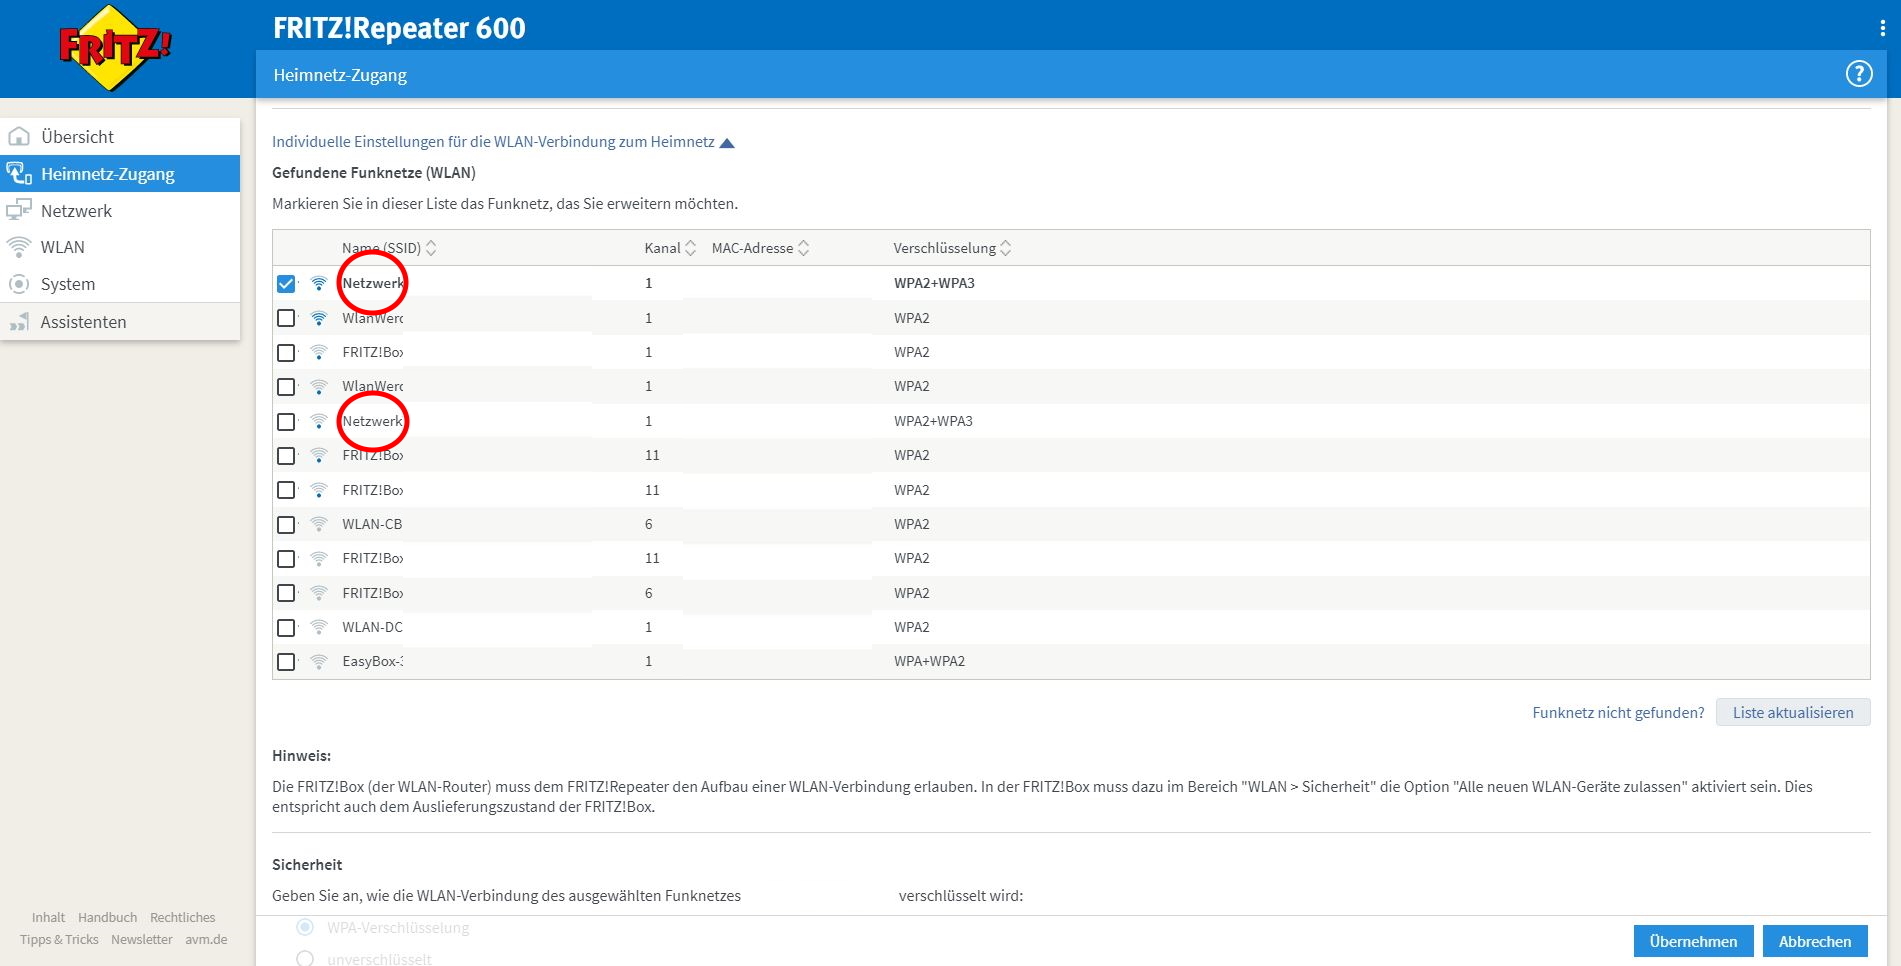This screenshot has height=966, width=1901.
Task: Click the FRITZ! logo
Action: coord(115,48)
